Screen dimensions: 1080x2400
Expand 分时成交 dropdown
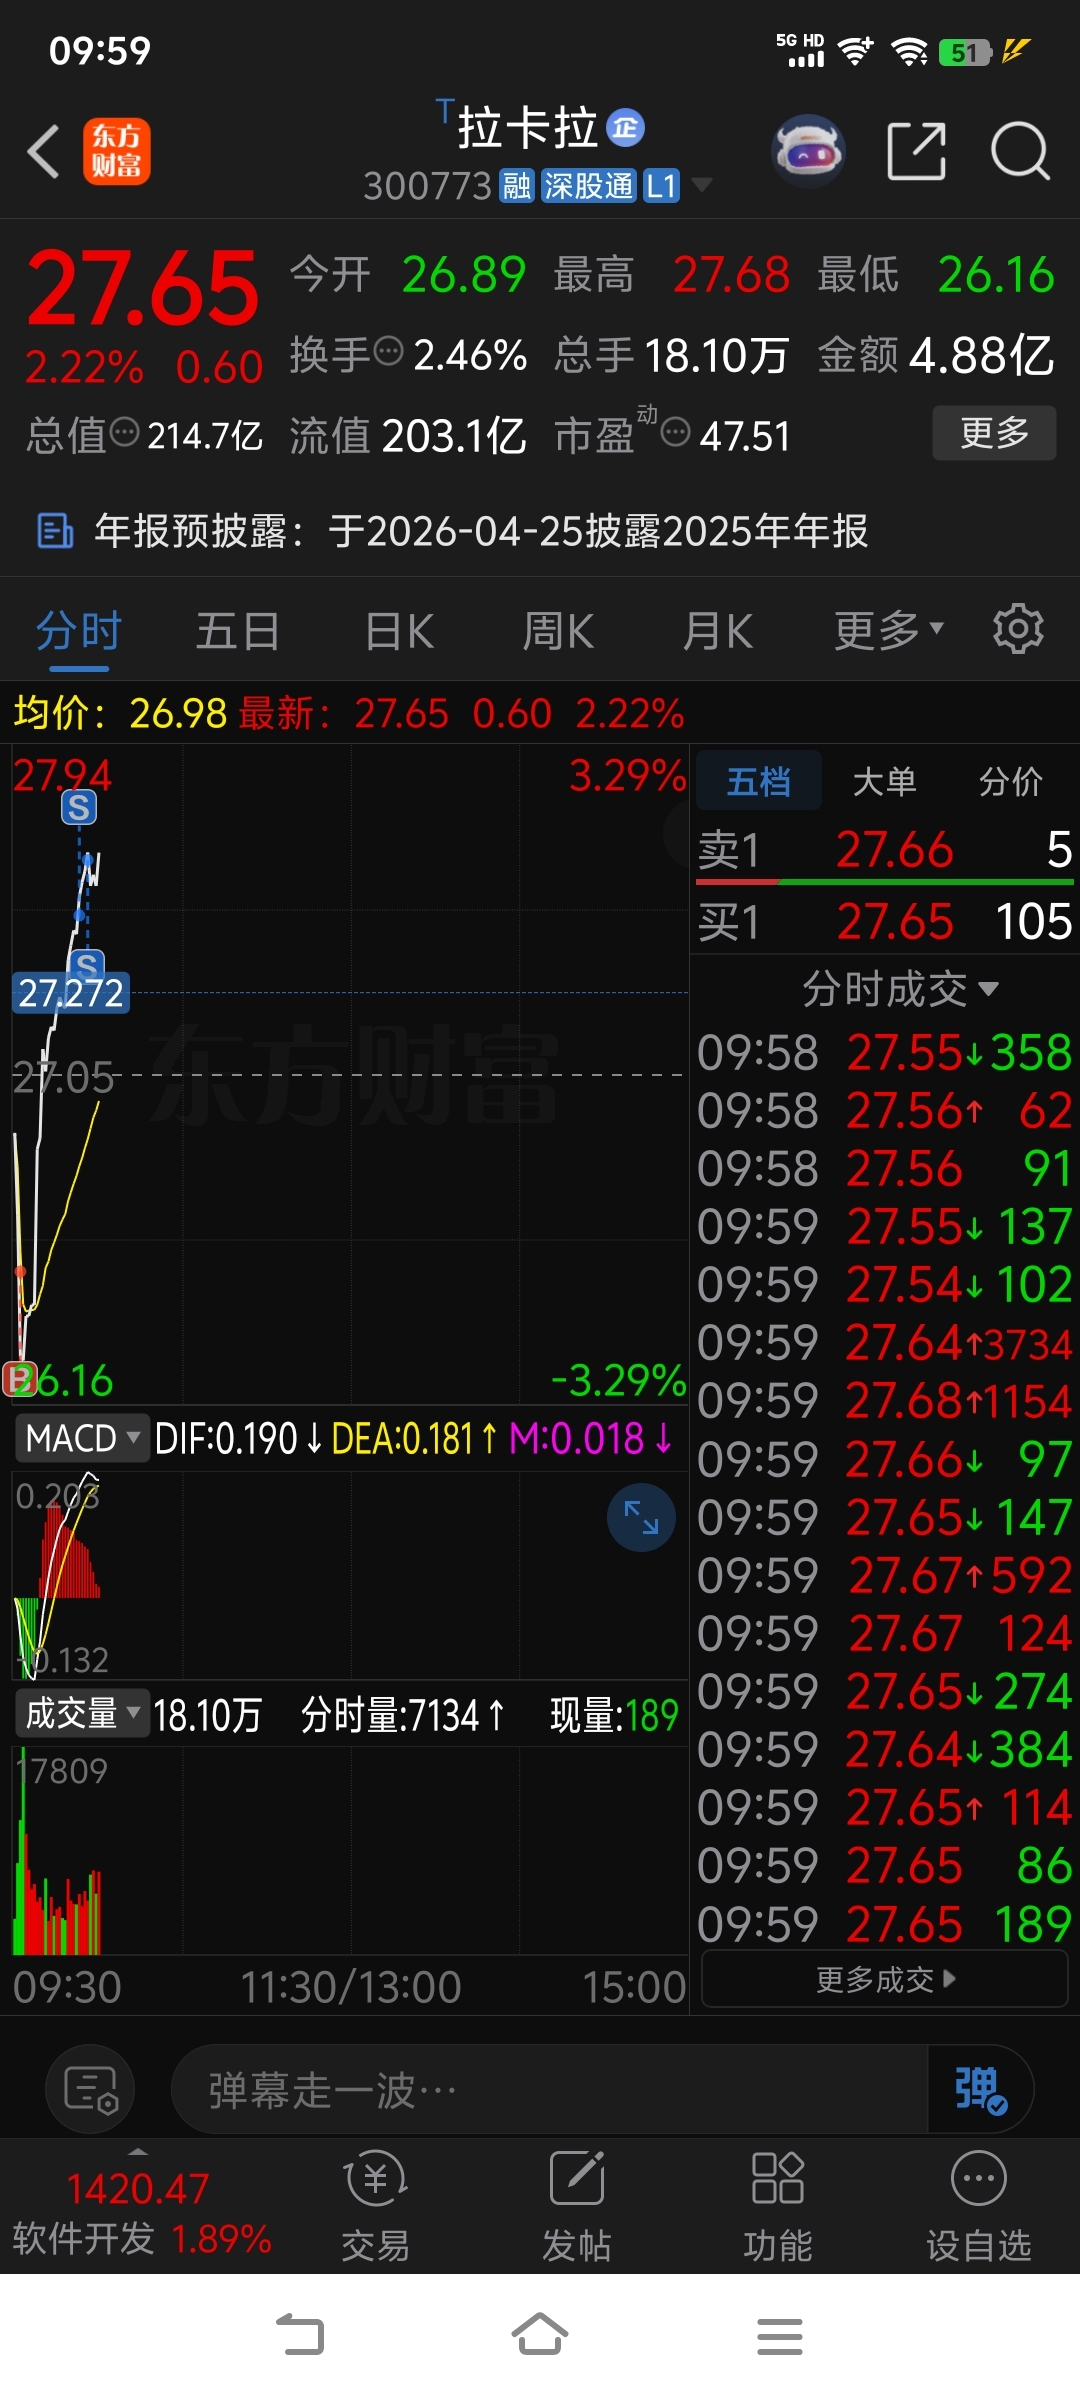[900, 989]
